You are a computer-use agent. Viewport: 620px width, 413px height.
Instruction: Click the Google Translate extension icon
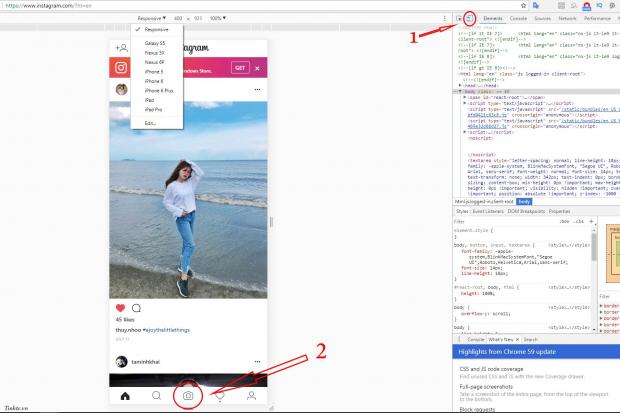(x=536, y=6)
